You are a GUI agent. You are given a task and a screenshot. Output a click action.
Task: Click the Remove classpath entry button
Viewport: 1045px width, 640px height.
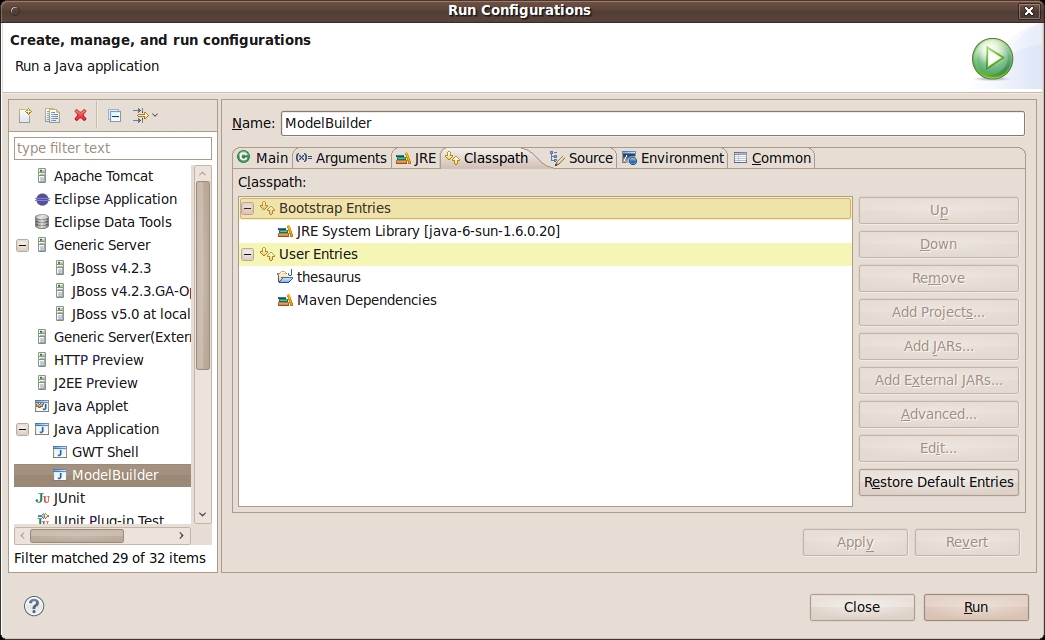tap(938, 278)
